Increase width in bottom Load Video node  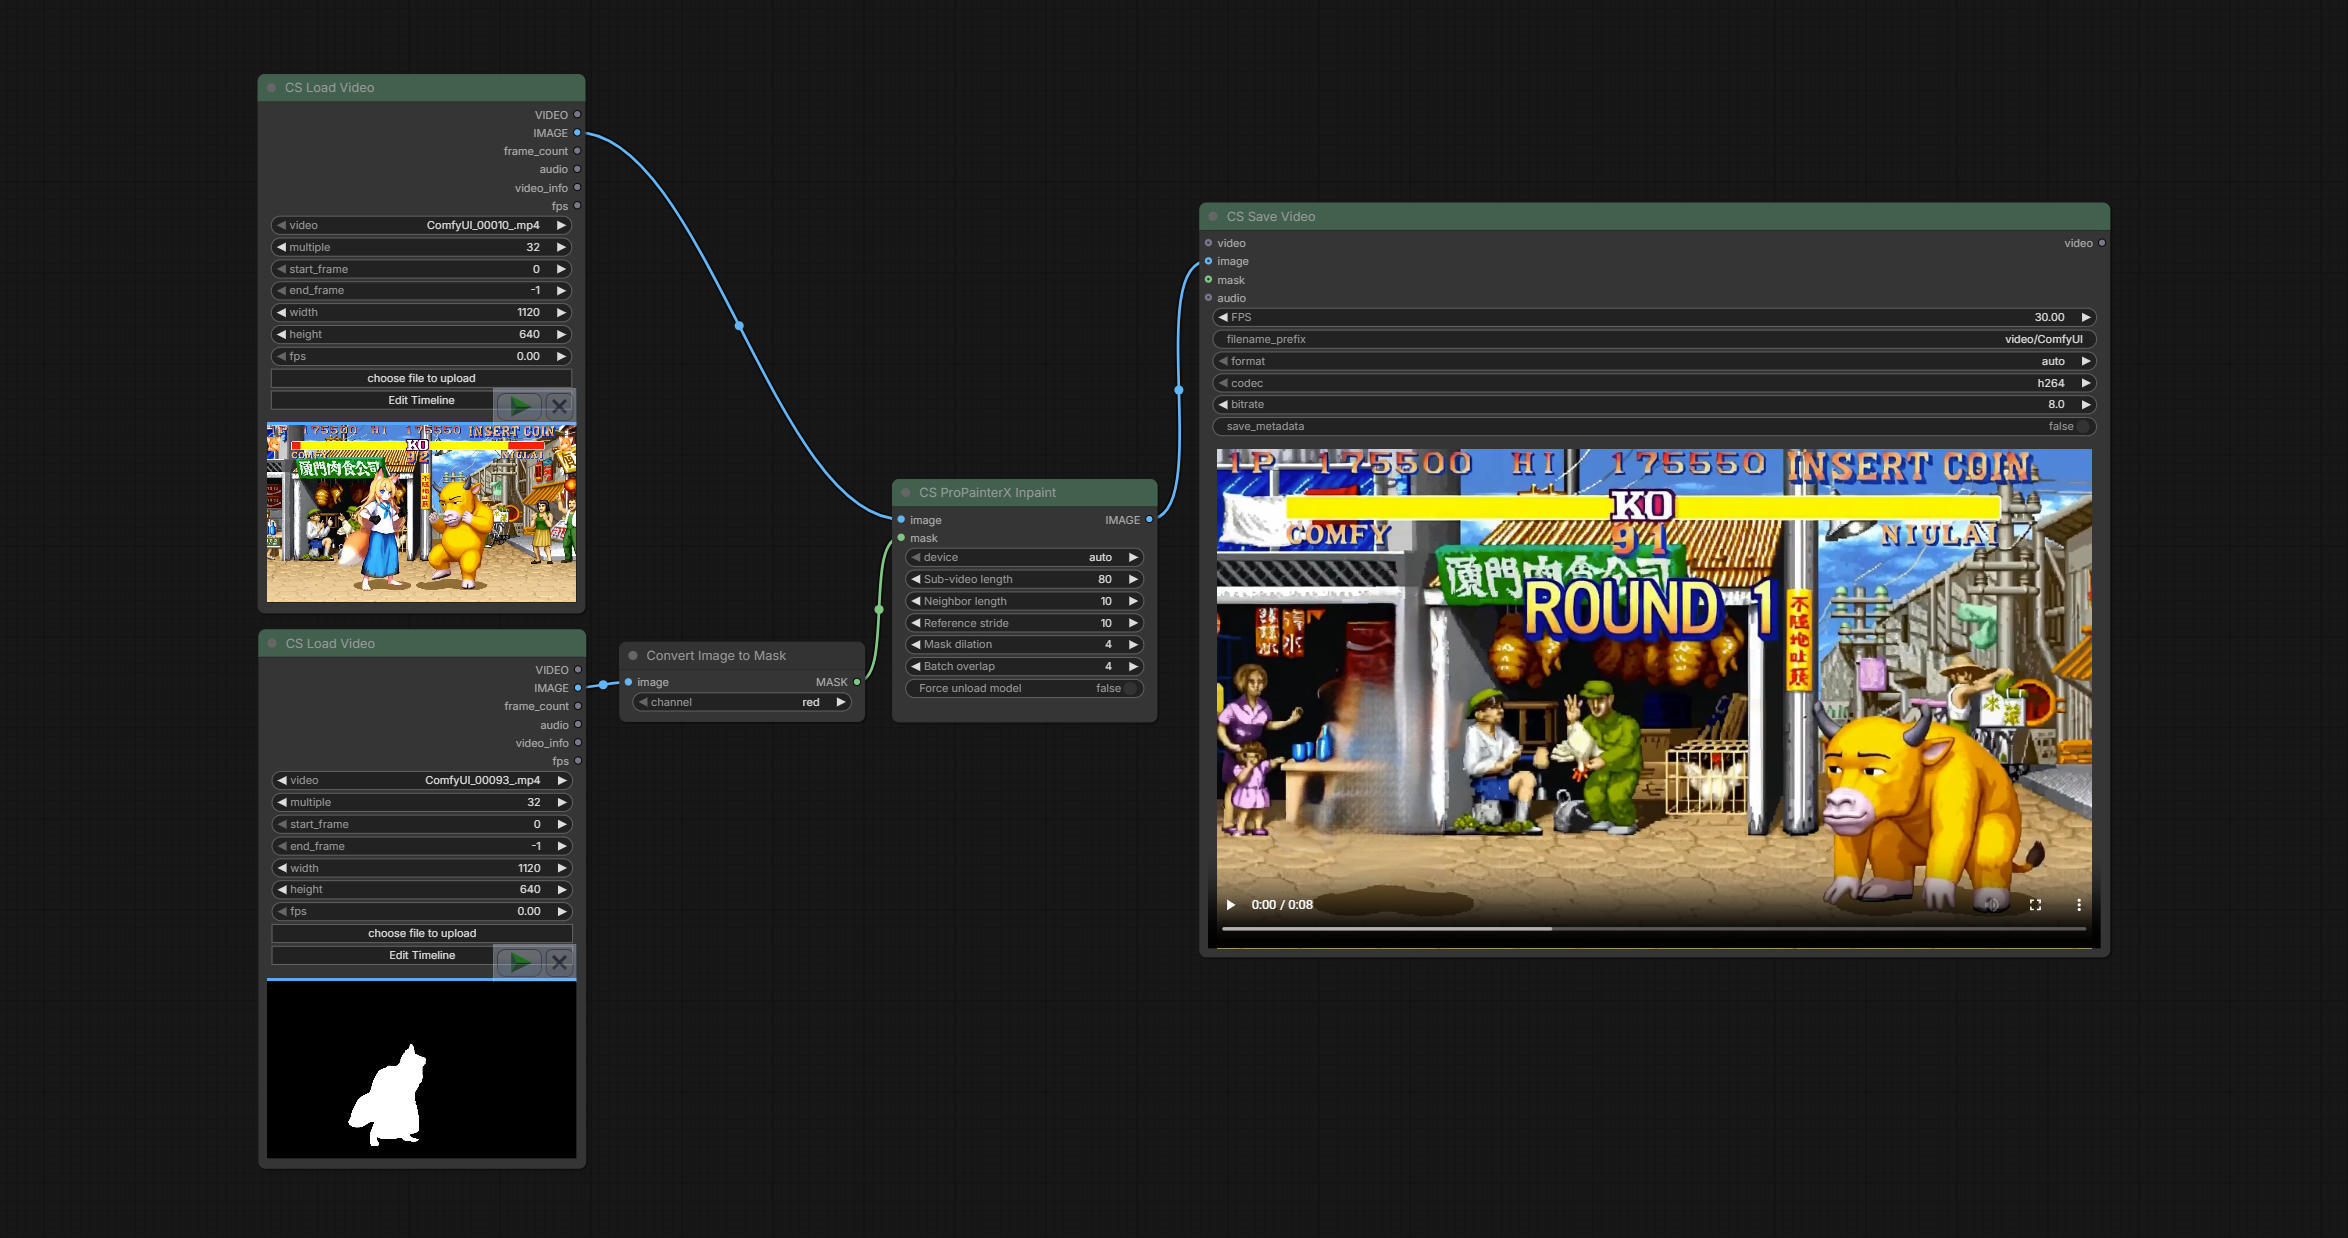[x=562, y=868]
